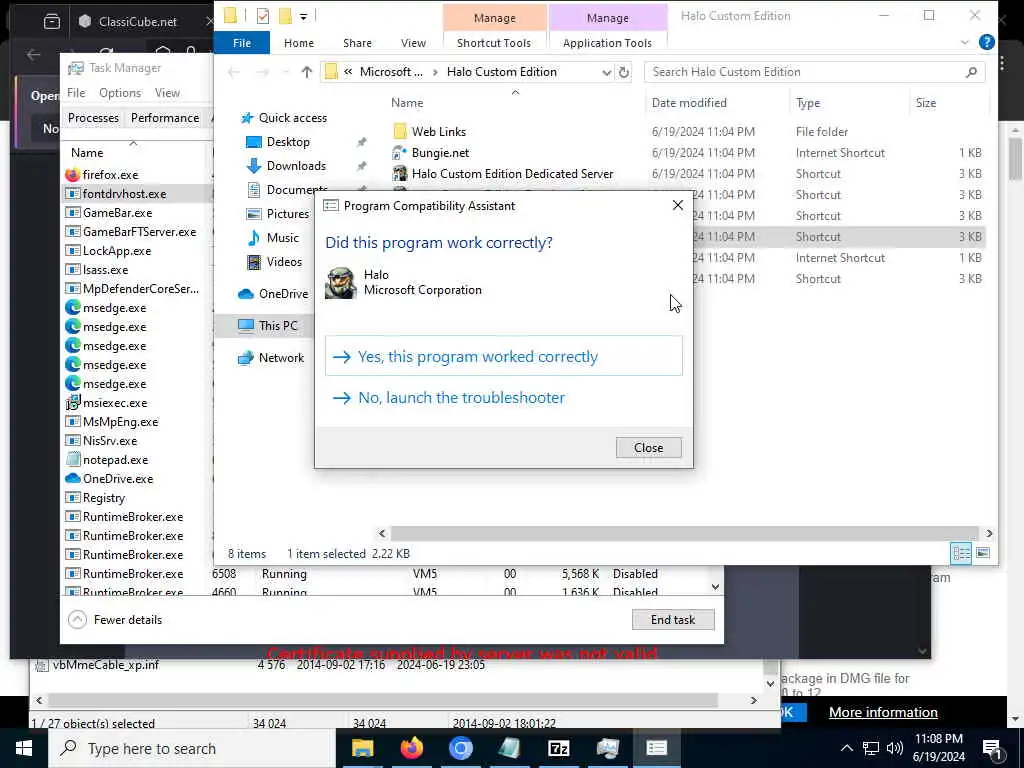1024x768 pixels.
Task: Switch to details view layout icon
Action: tap(961, 553)
